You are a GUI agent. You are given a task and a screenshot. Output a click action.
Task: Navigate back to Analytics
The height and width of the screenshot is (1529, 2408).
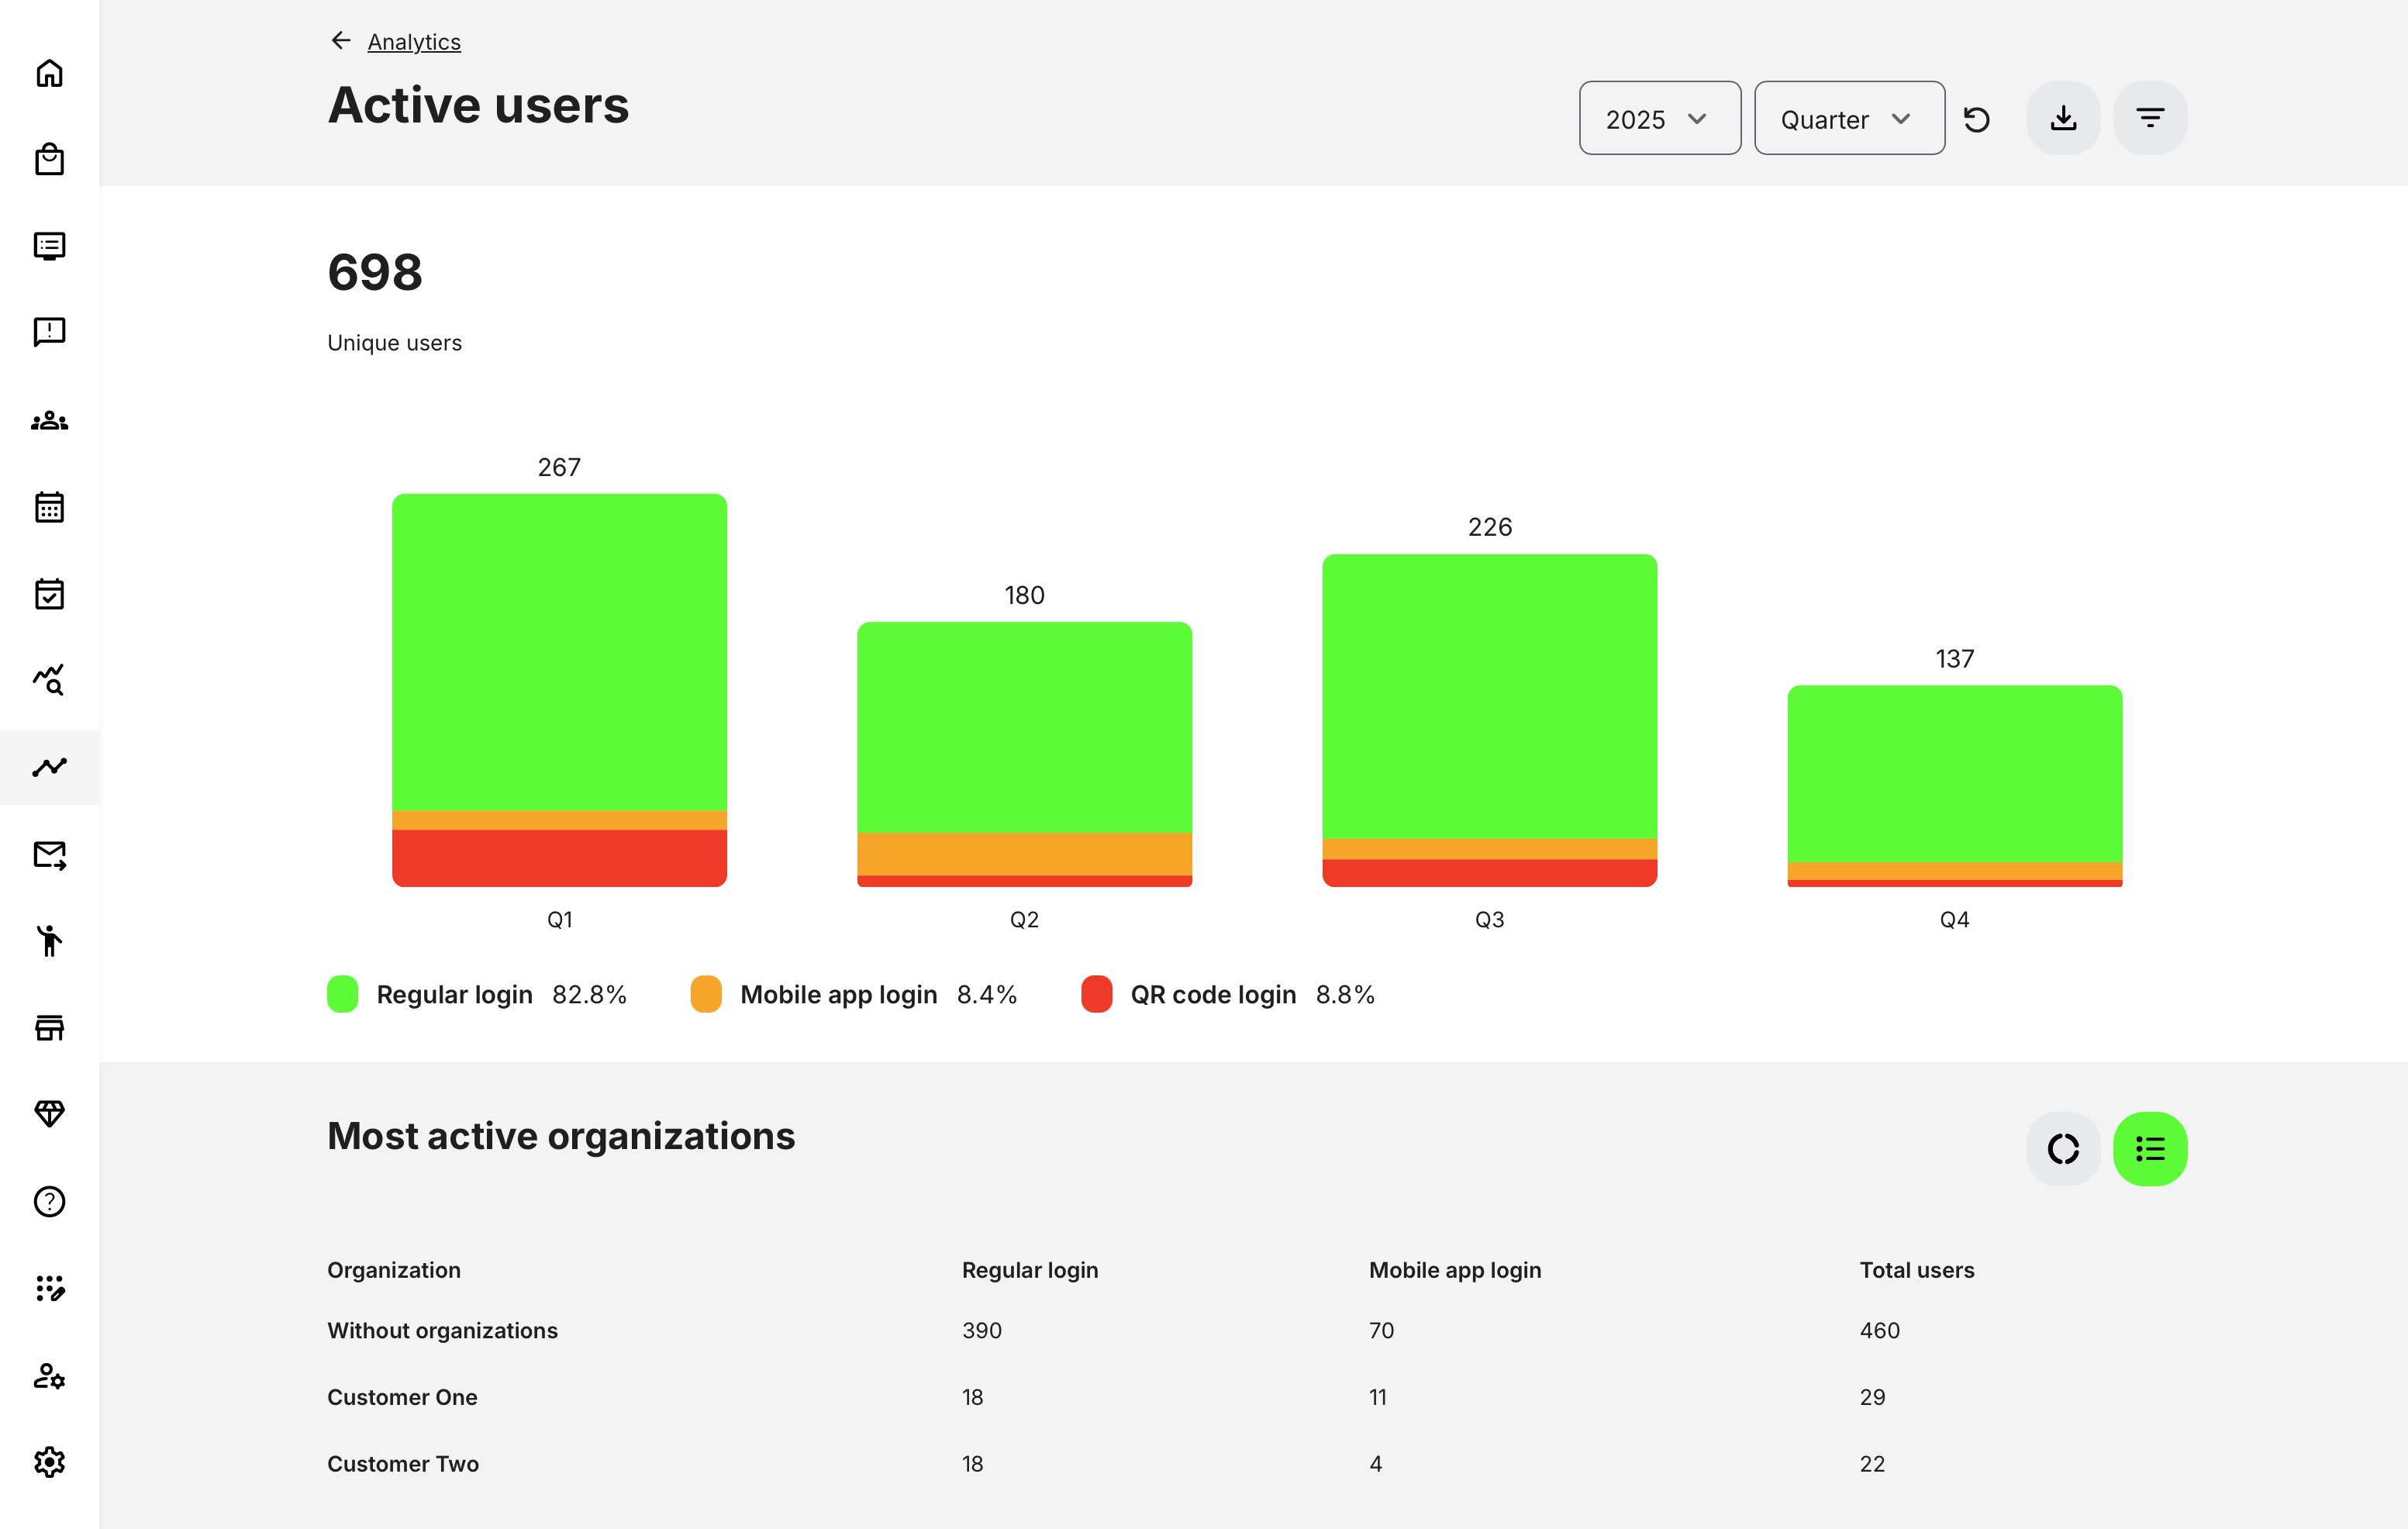point(413,41)
